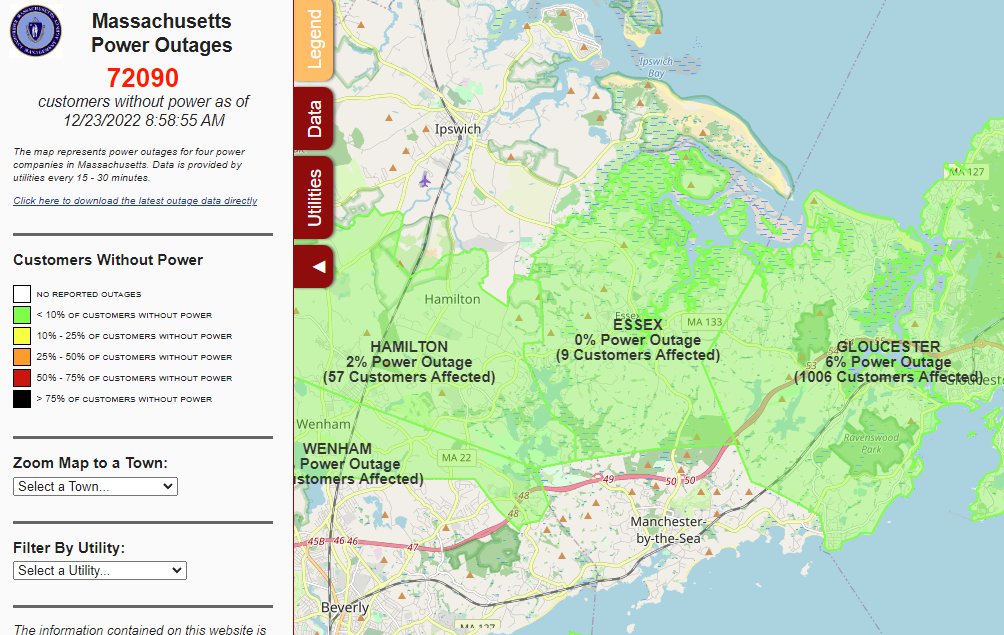This screenshot has height=635, width=1004.
Task: Click the yellow 10%-25% legend swatch
Action: 22,336
